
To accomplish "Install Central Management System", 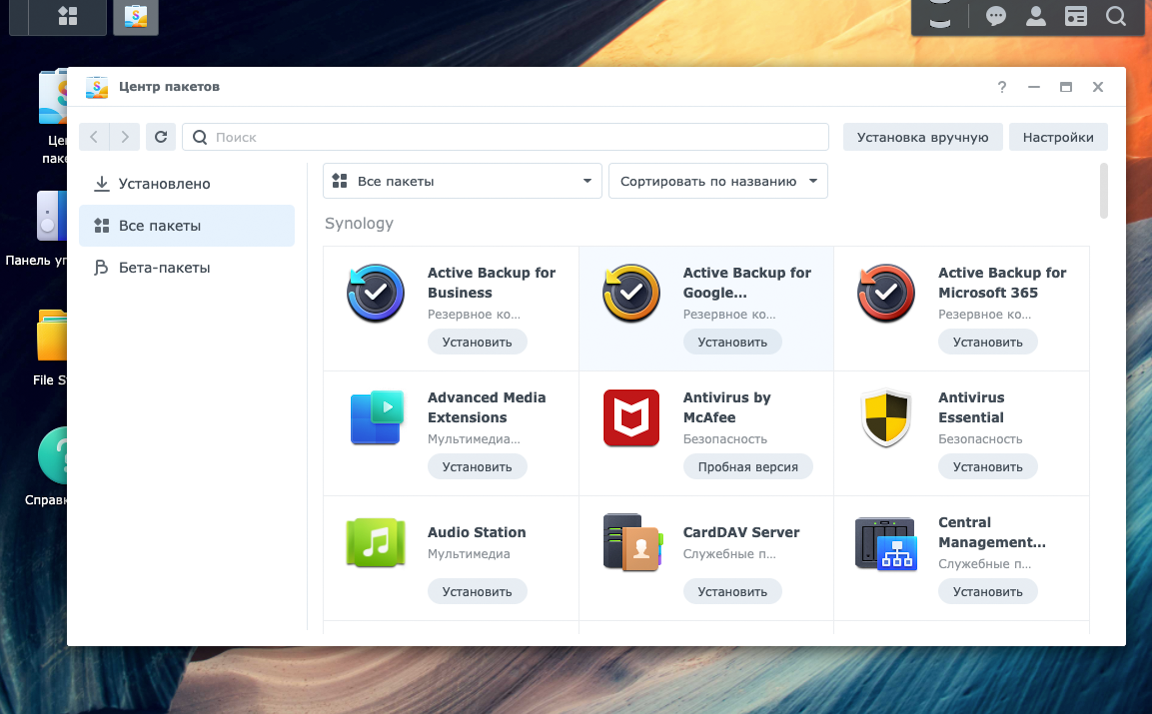I will pyautogui.click(x=987, y=592).
